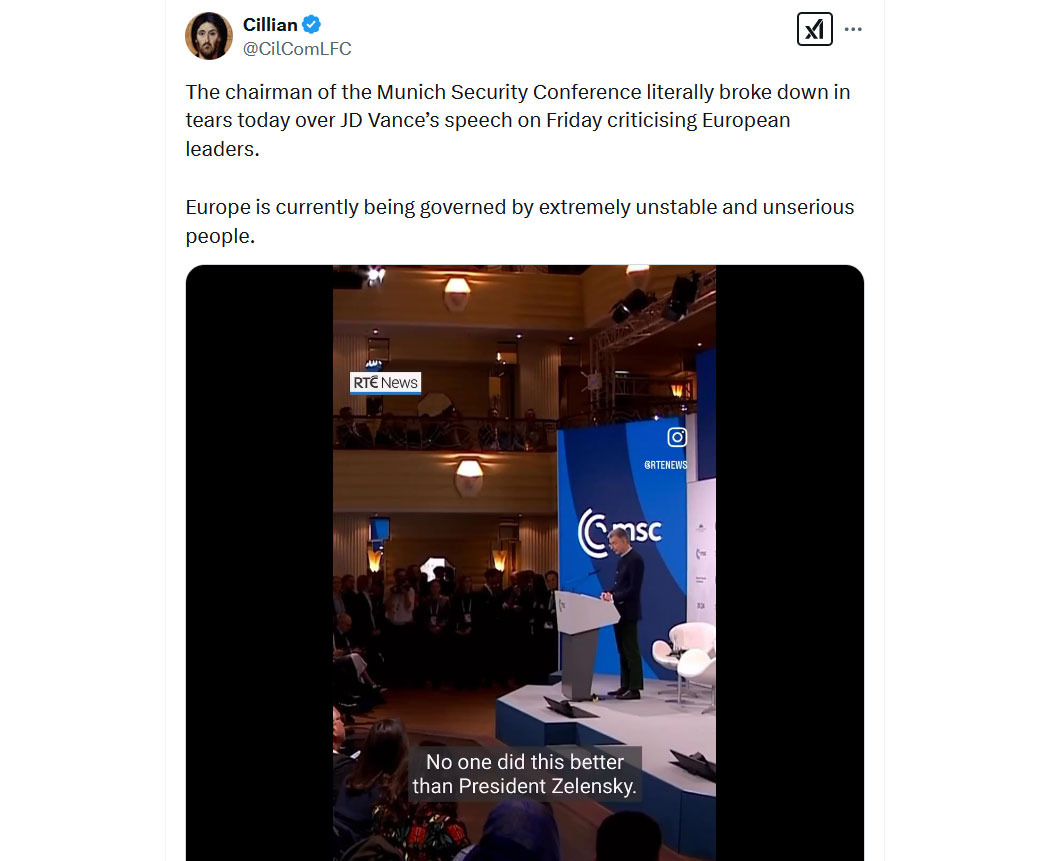Viewport: 1050px width, 861px height.
Task: Click the left black letterbox area of video
Action: pos(260,562)
